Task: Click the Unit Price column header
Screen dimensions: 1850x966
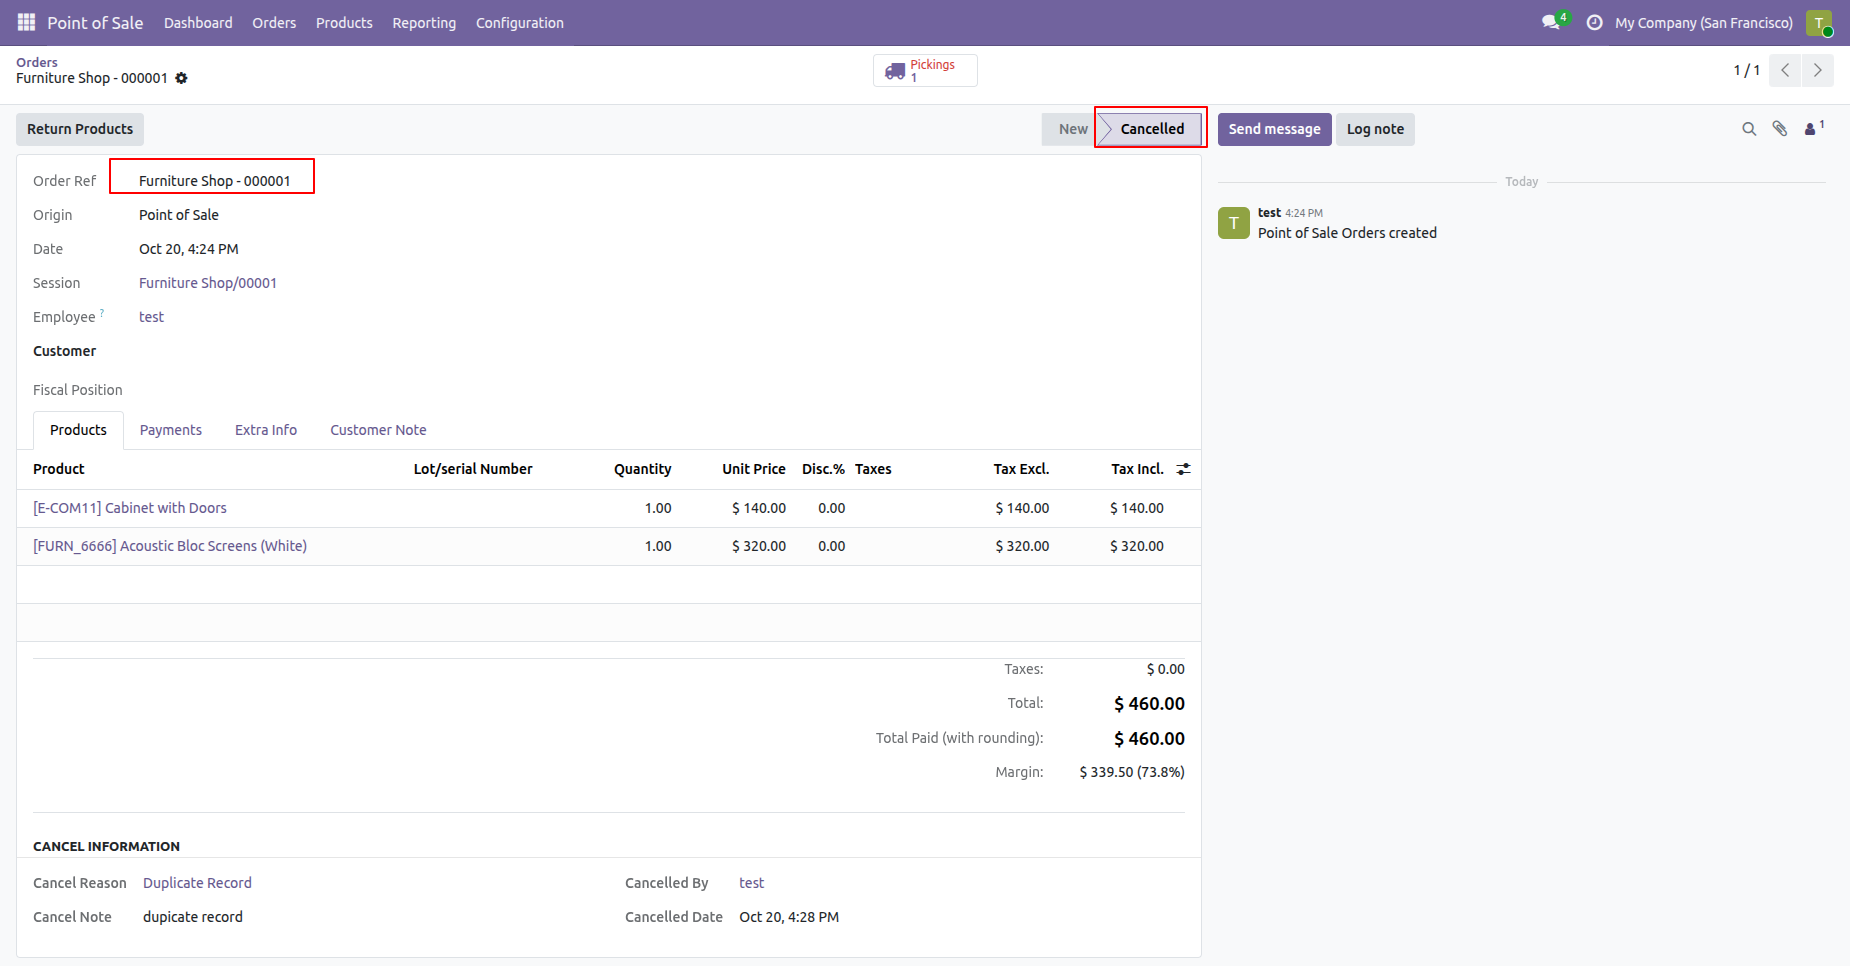Action: point(754,469)
